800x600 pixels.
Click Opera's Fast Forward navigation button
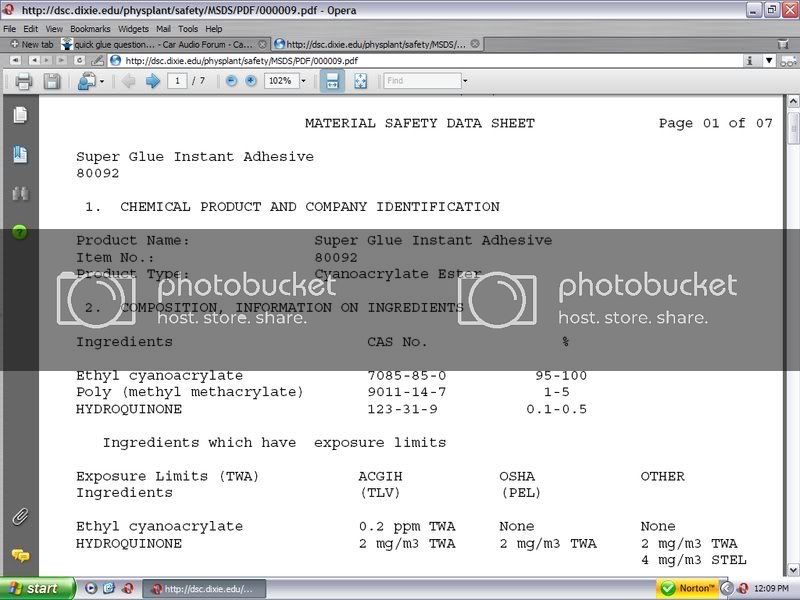tap(61, 60)
